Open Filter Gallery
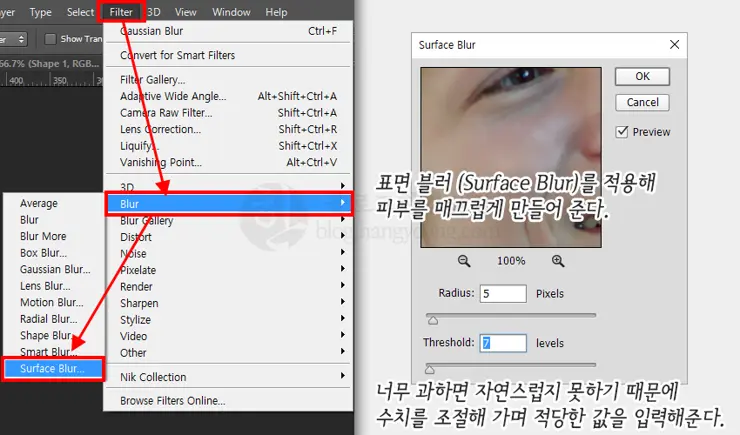 point(228,80)
